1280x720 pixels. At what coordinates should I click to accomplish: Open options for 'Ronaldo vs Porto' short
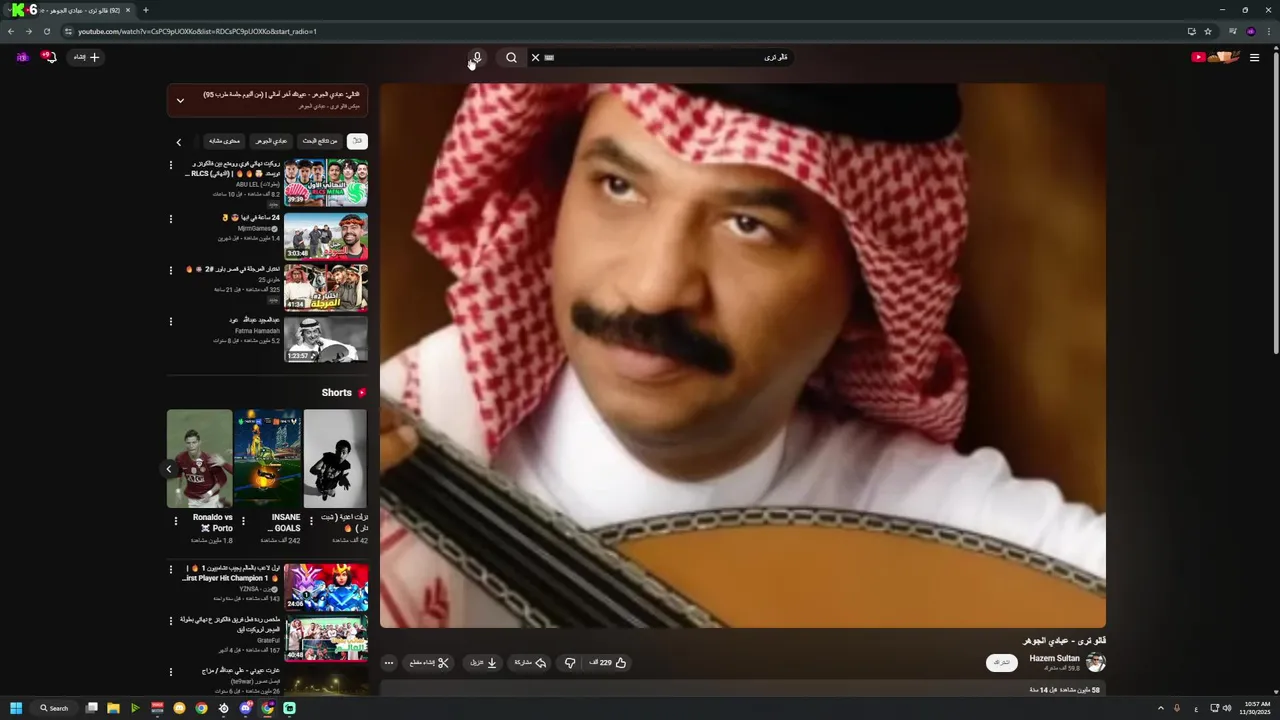[176, 521]
